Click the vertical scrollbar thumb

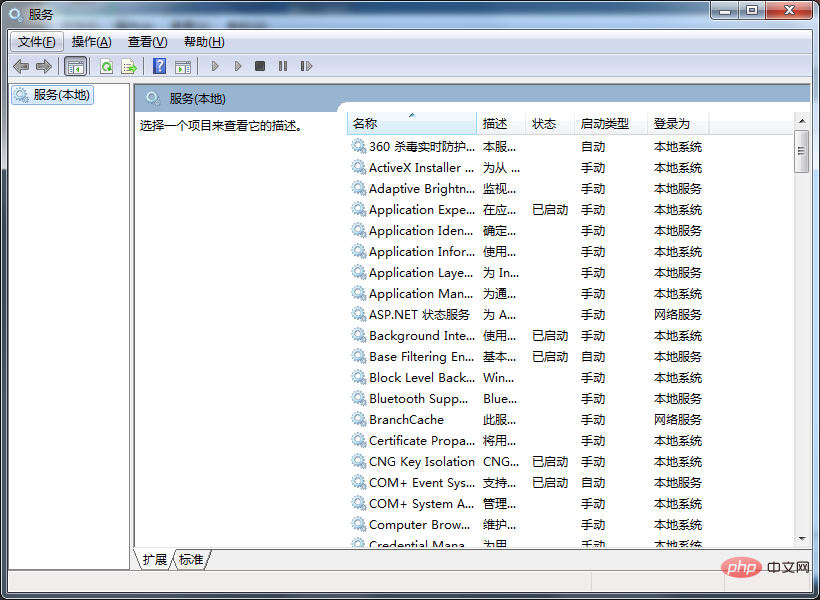pos(801,152)
